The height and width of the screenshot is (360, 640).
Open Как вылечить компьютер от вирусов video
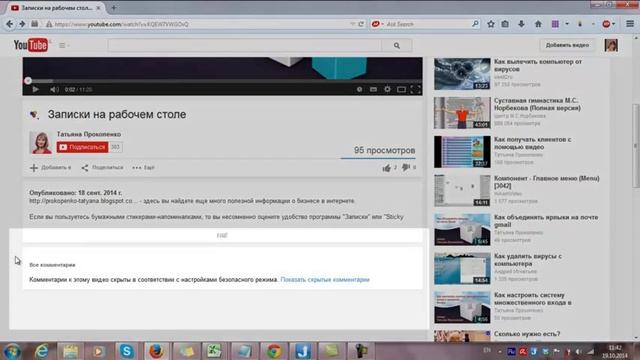pyautogui.click(x=538, y=65)
